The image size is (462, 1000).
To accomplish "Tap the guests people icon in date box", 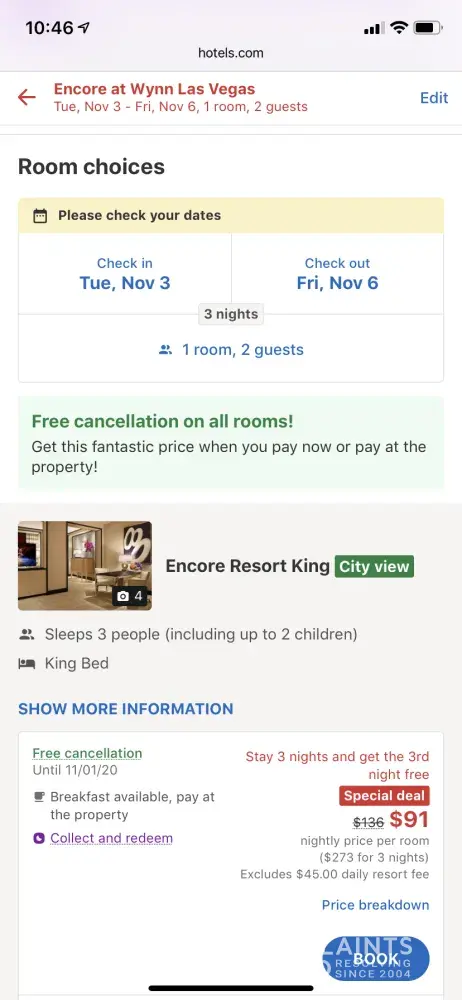I will coord(165,349).
